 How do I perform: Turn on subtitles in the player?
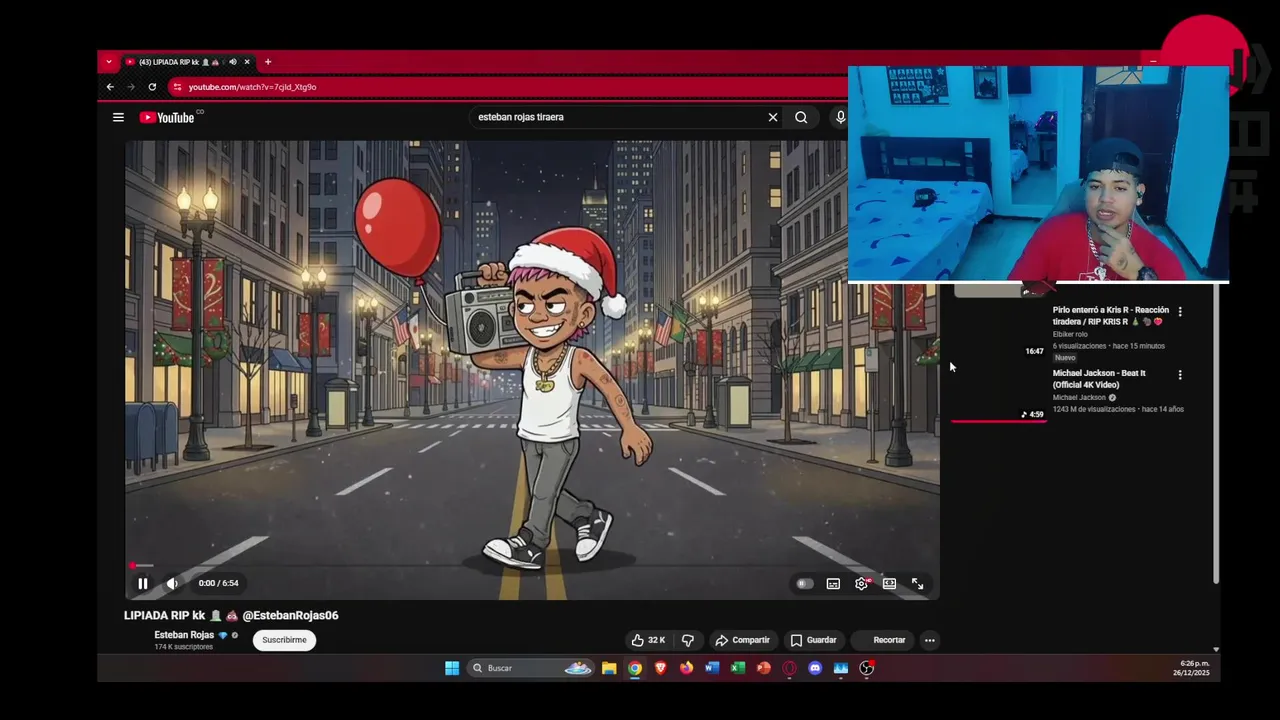833,584
